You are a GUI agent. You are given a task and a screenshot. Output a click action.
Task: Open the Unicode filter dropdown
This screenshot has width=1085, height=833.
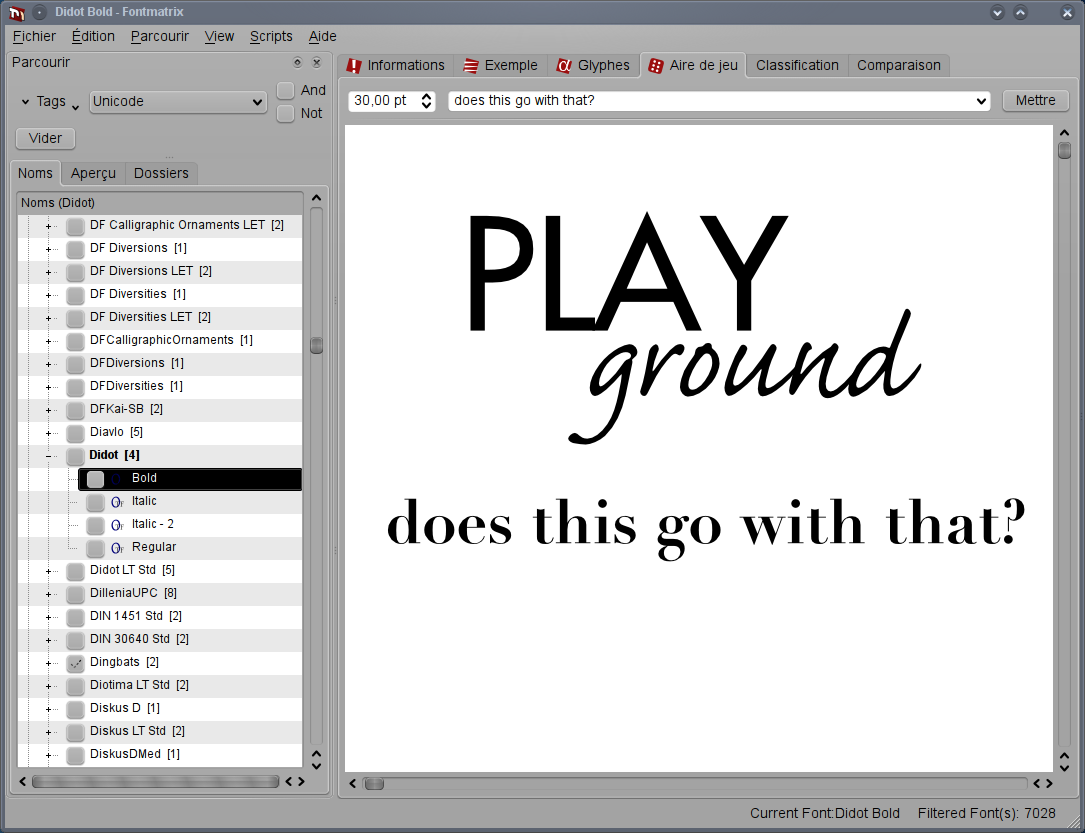178,102
